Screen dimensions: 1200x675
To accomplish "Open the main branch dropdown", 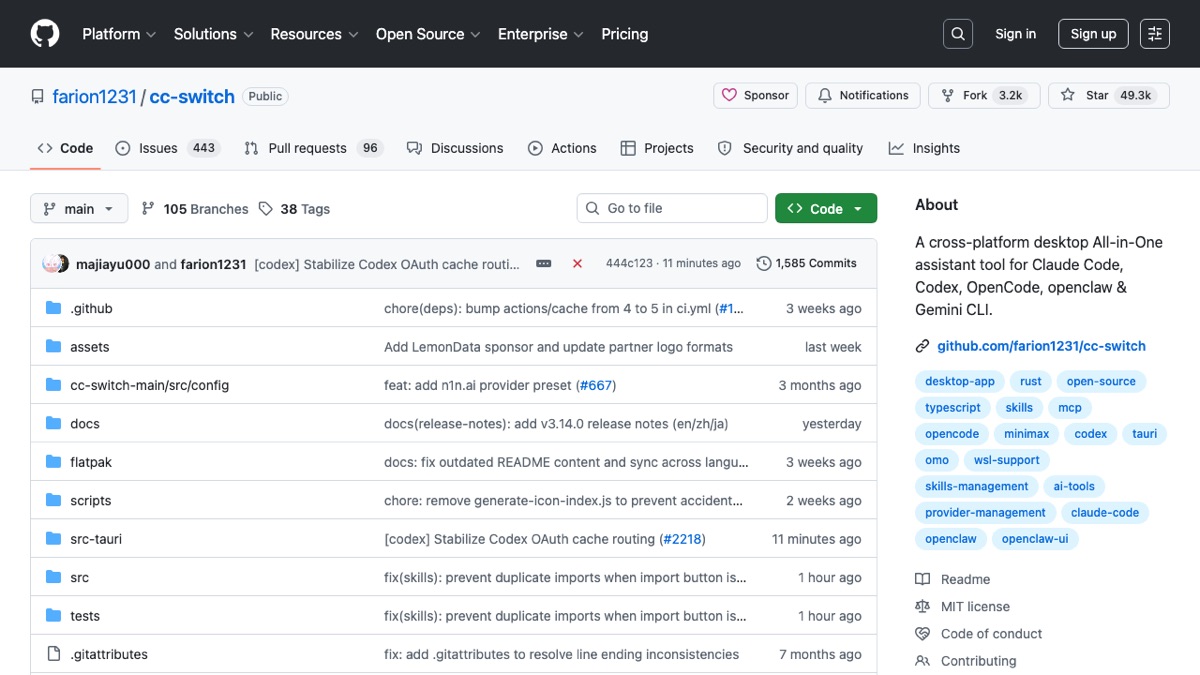I will tap(79, 209).
